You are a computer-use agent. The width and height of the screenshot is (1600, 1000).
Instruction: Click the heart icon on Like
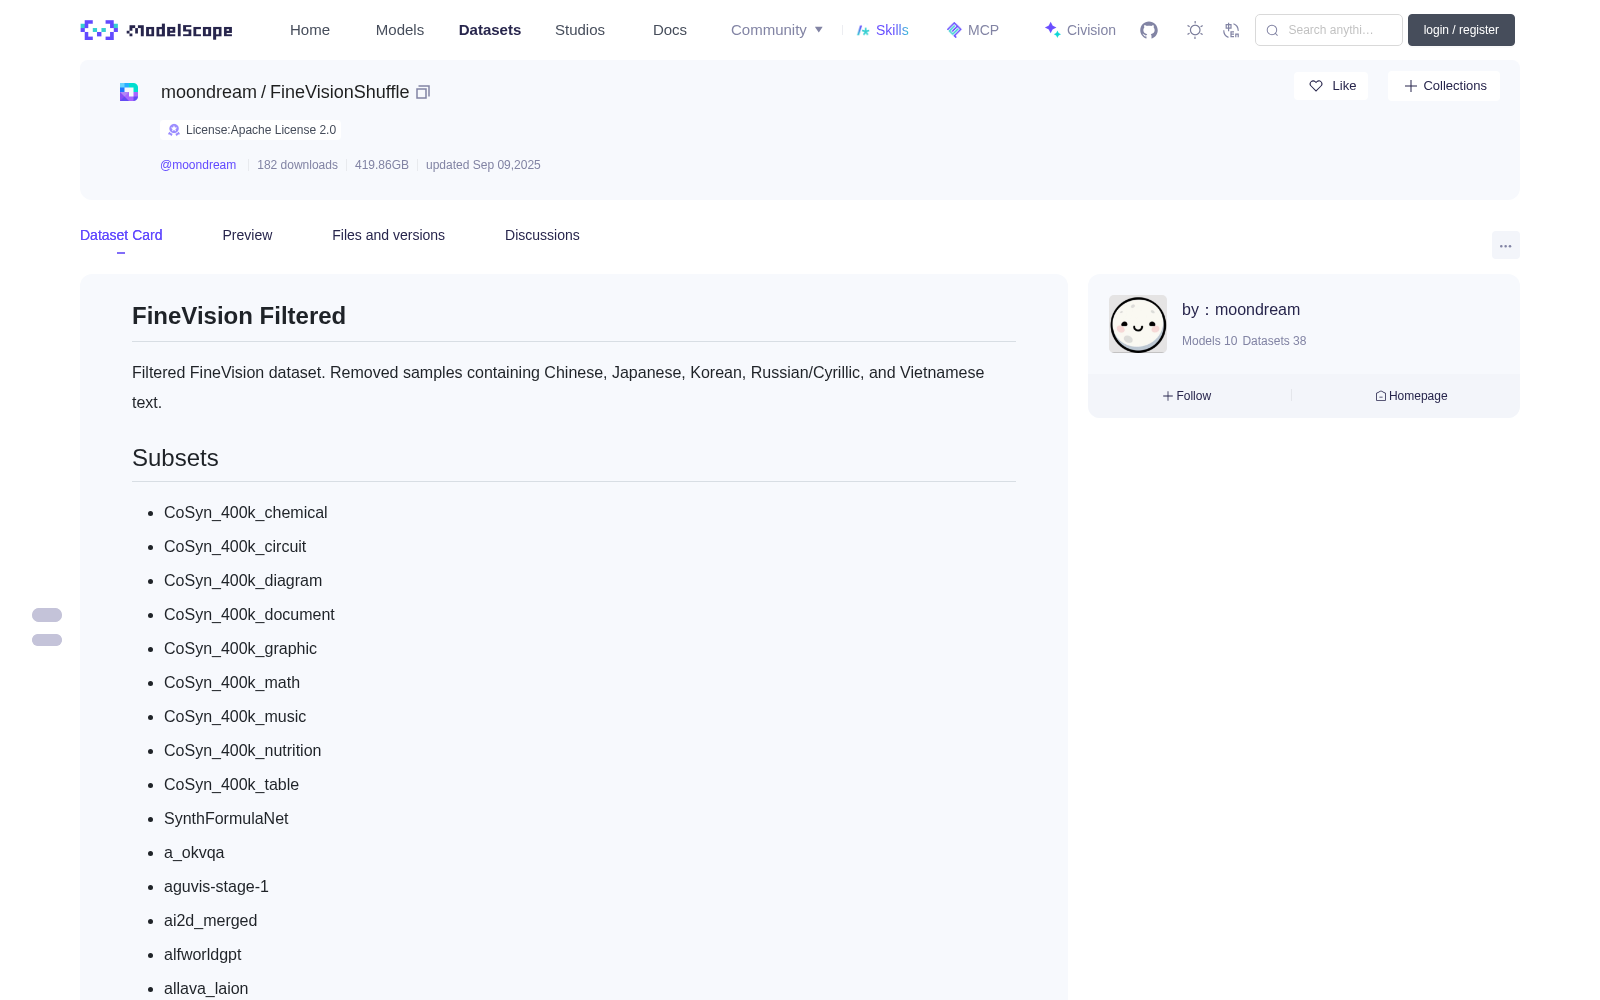coord(1316,86)
